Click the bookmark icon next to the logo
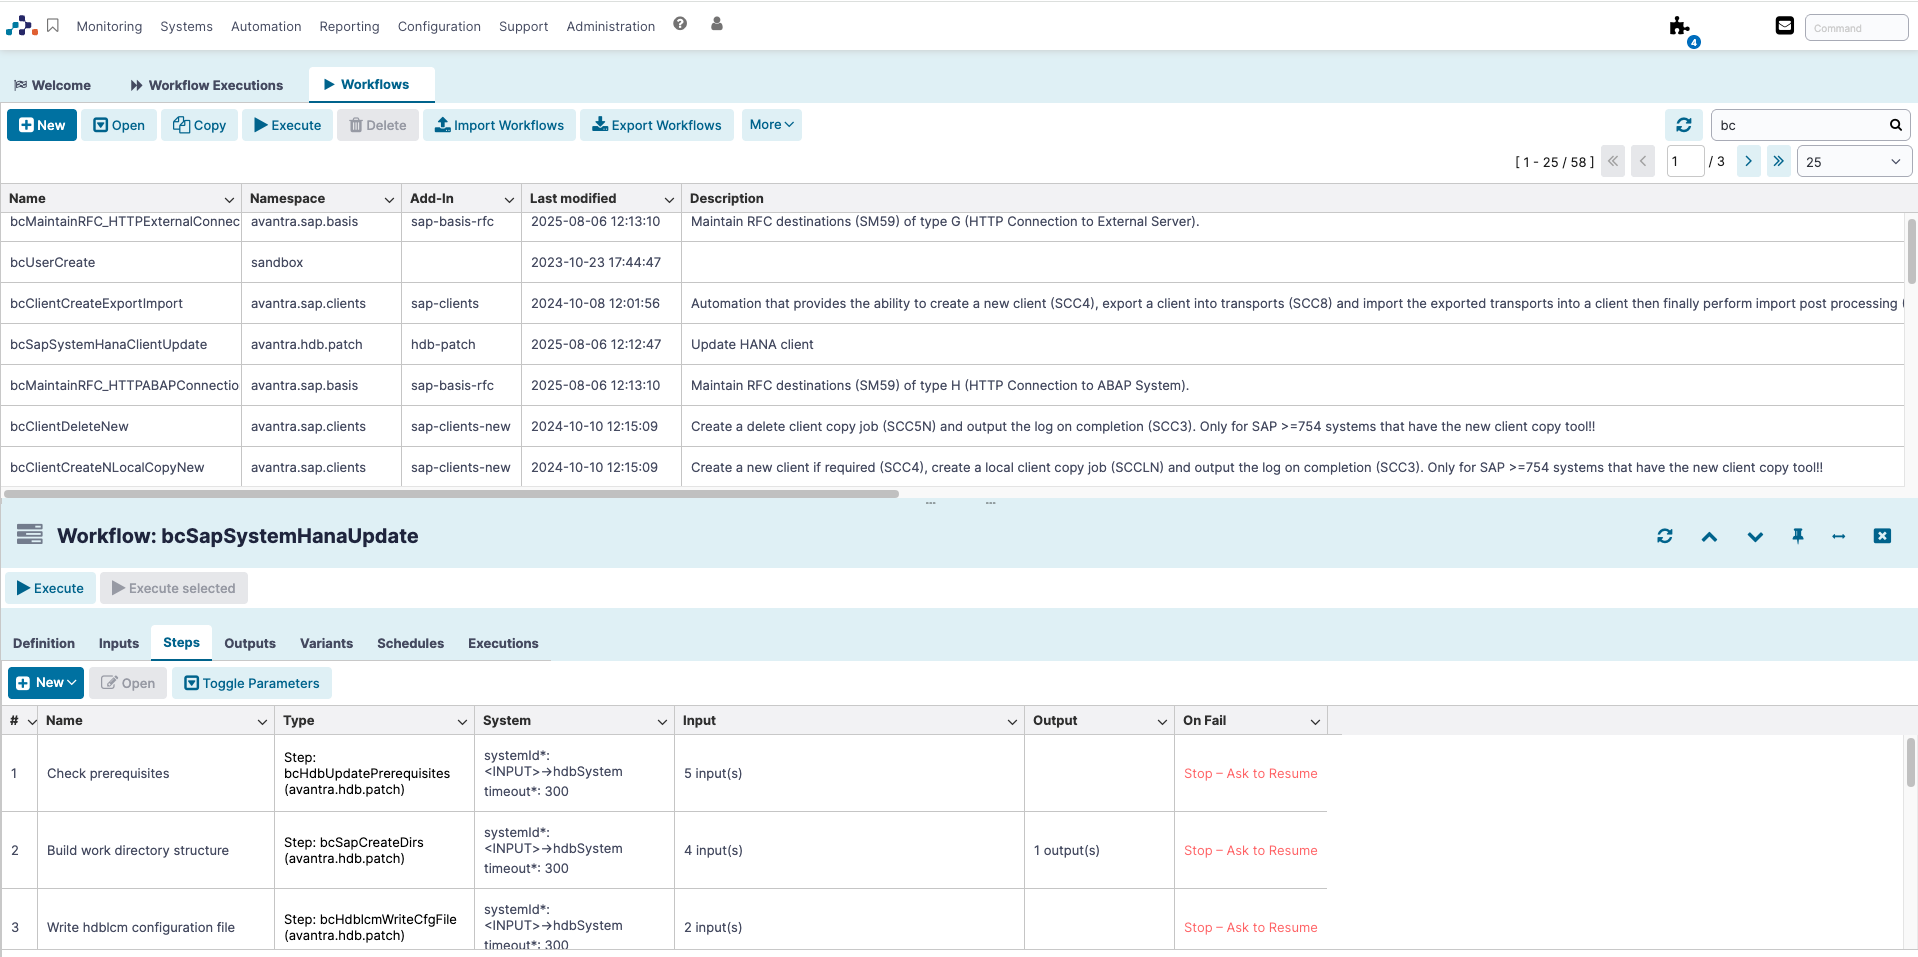This screenshot has height=957, width=1918. 53,25
